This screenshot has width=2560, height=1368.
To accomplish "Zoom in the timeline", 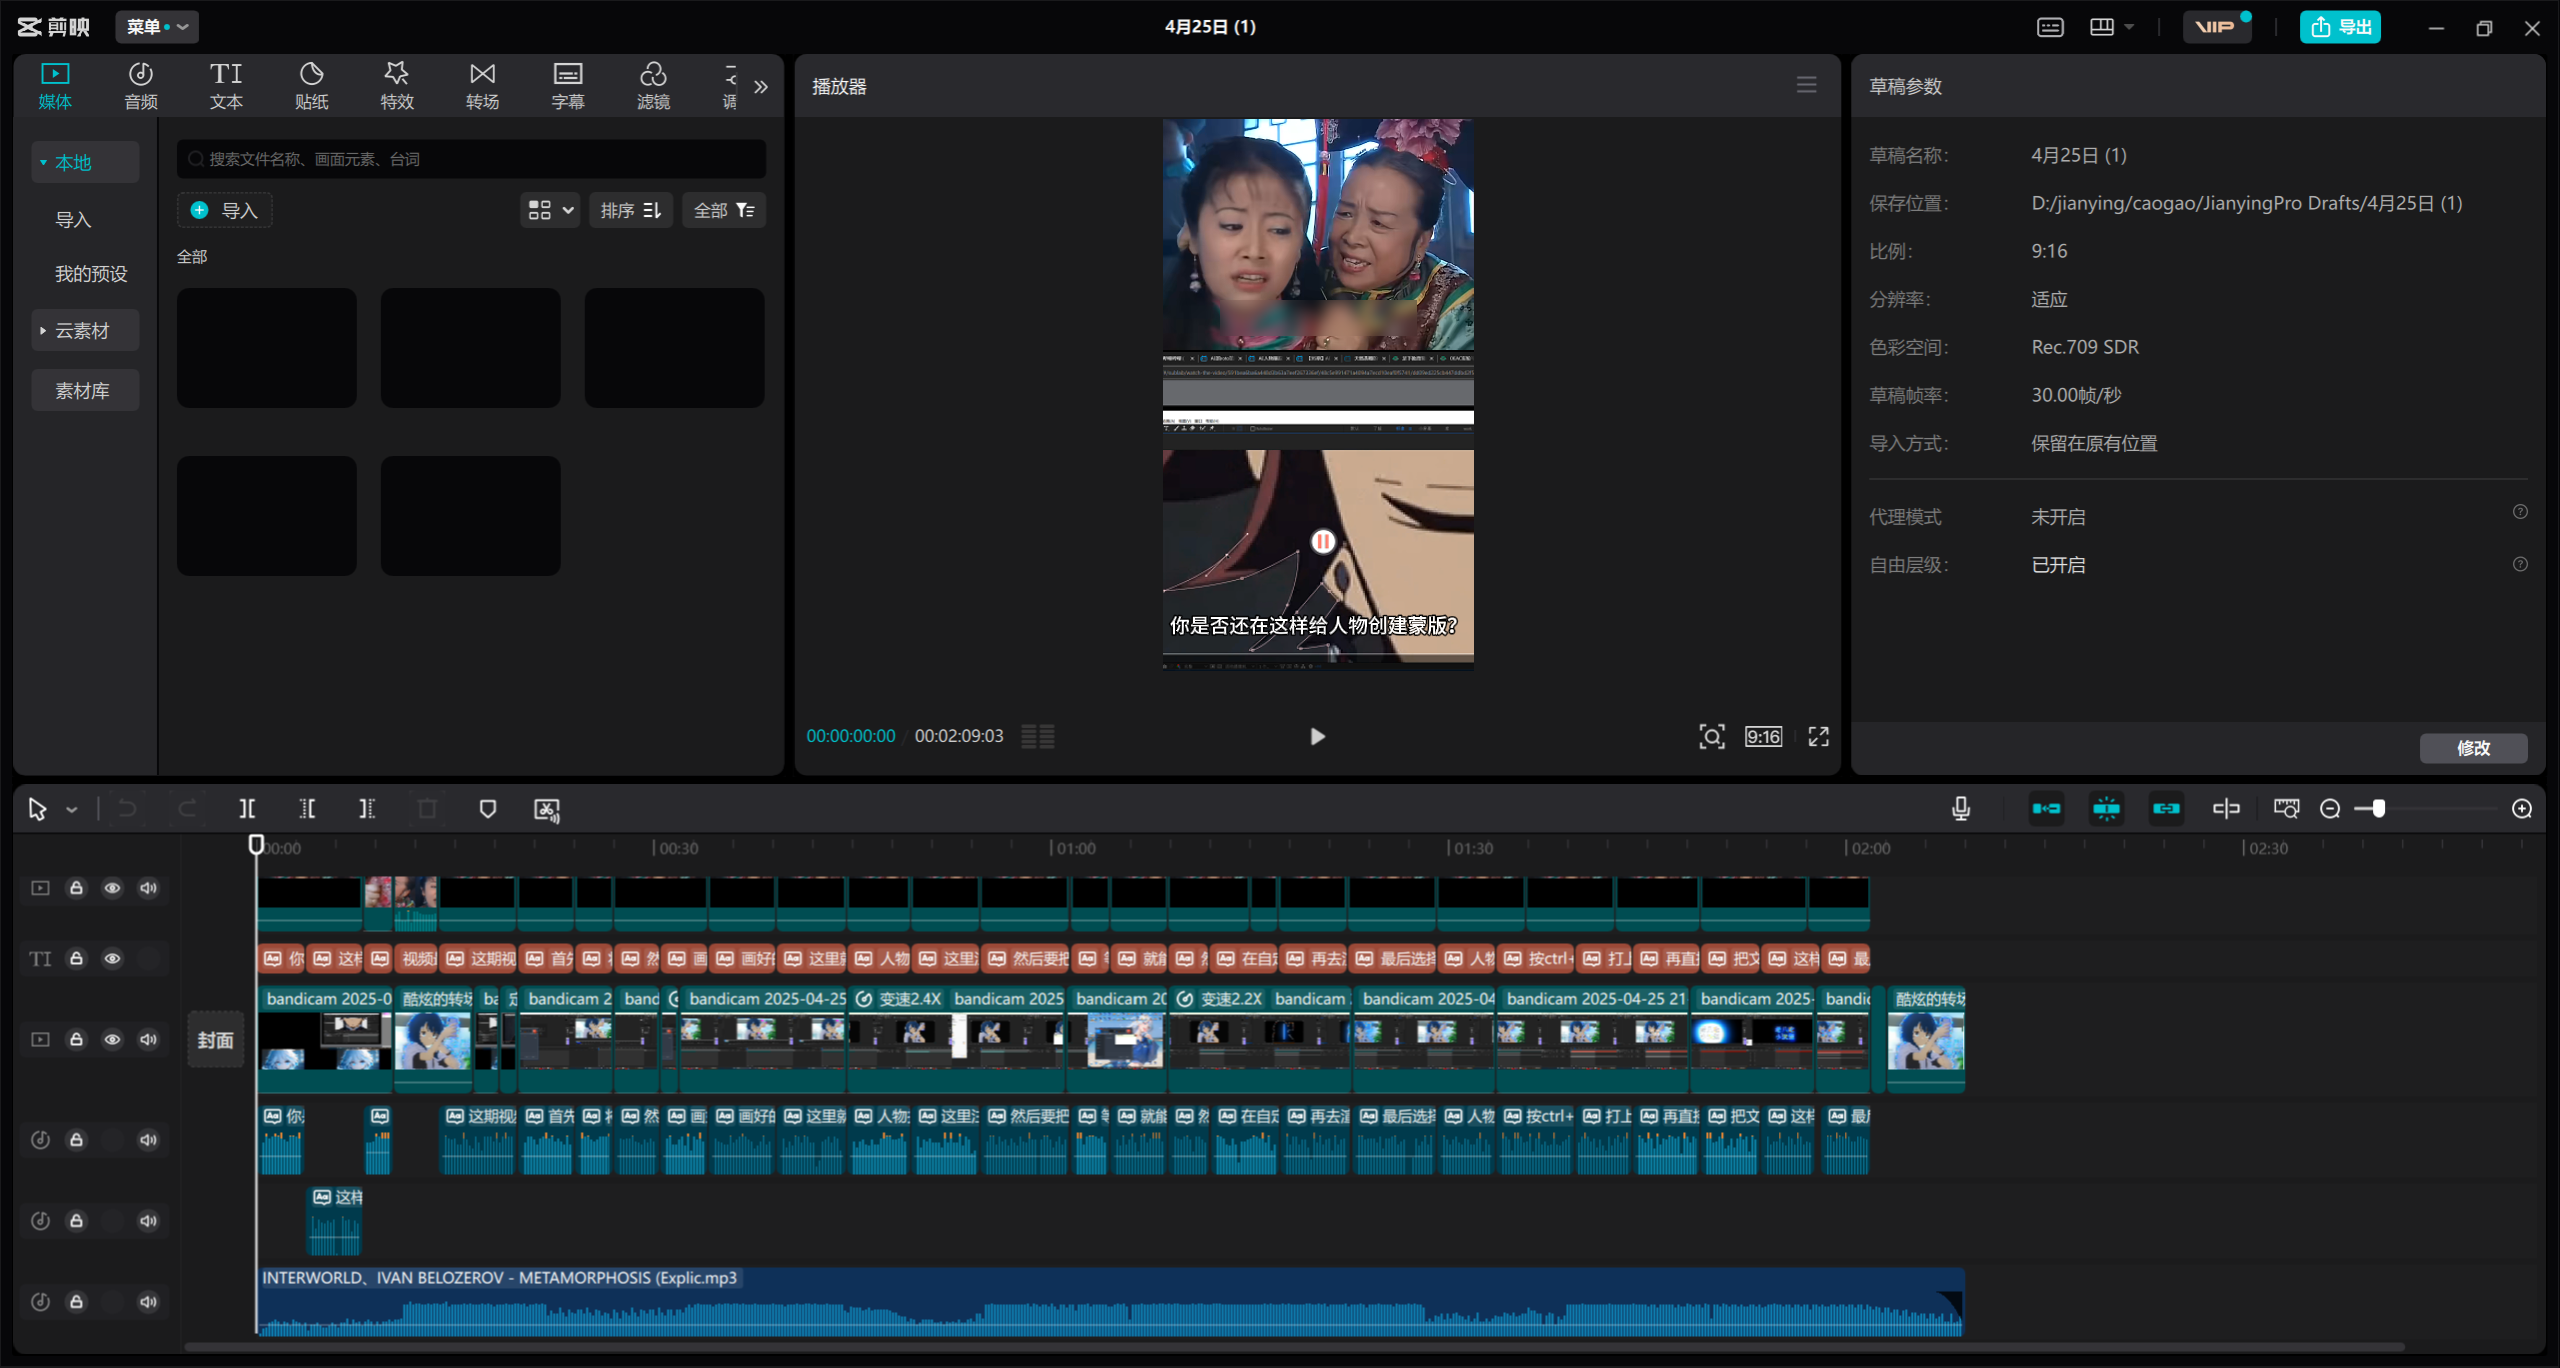I will tap(2522, 809).
